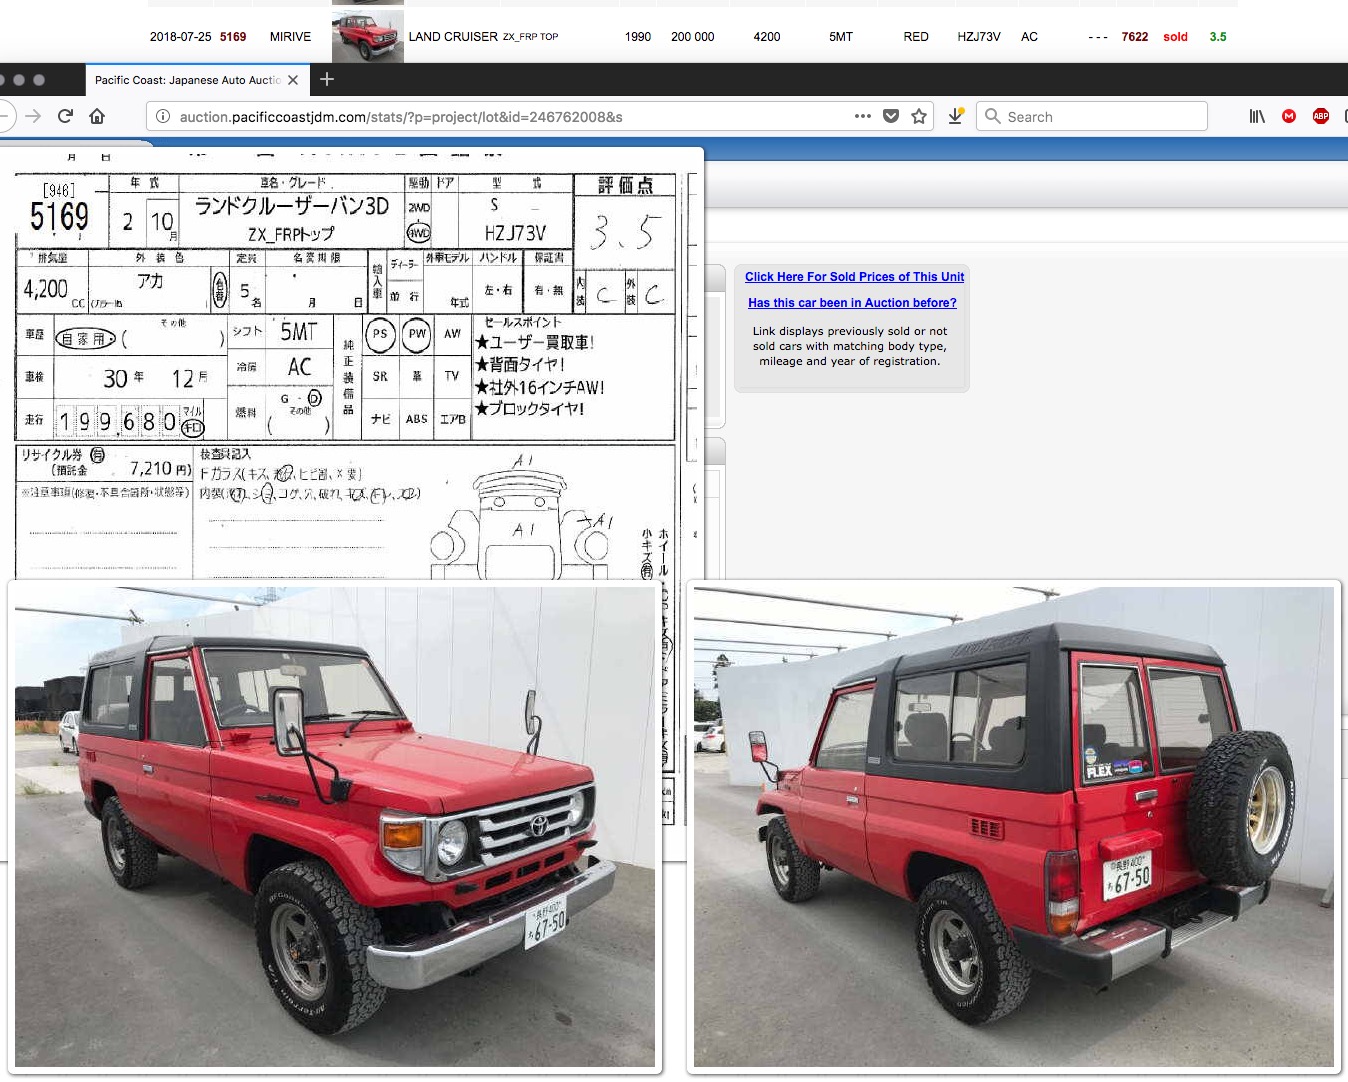The image size is (1348, 1082).
Task: Save page to Pocket icon
Action: pos(891,116)
